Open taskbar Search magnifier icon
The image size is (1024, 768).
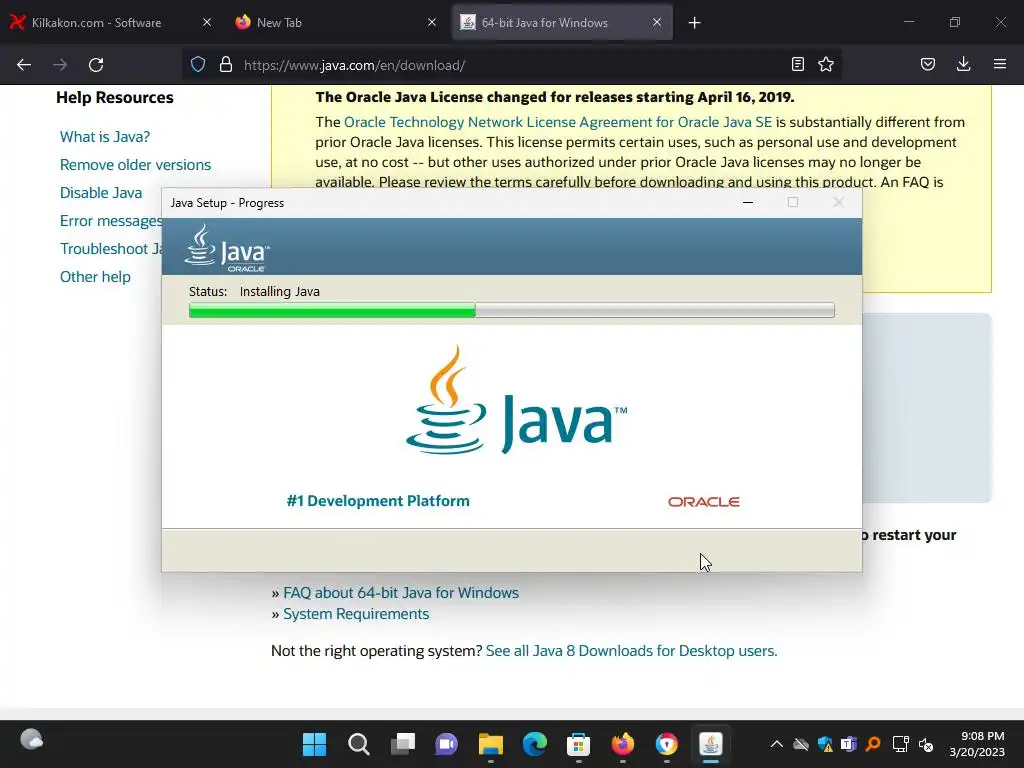coord(359,744)
